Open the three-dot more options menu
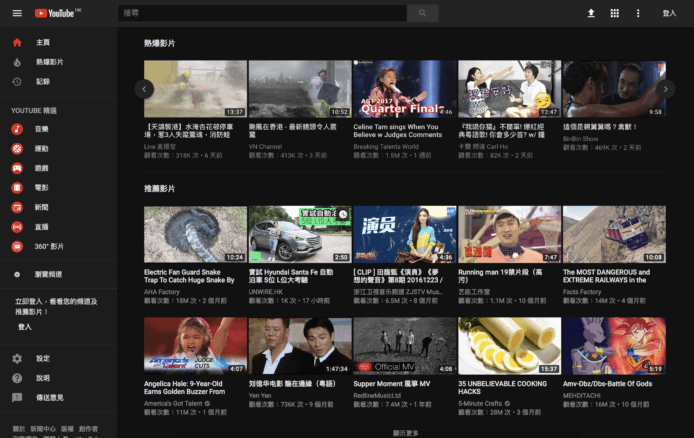This screenshot has height=438, width=694. pyautogui.click(x=639, y=13)
